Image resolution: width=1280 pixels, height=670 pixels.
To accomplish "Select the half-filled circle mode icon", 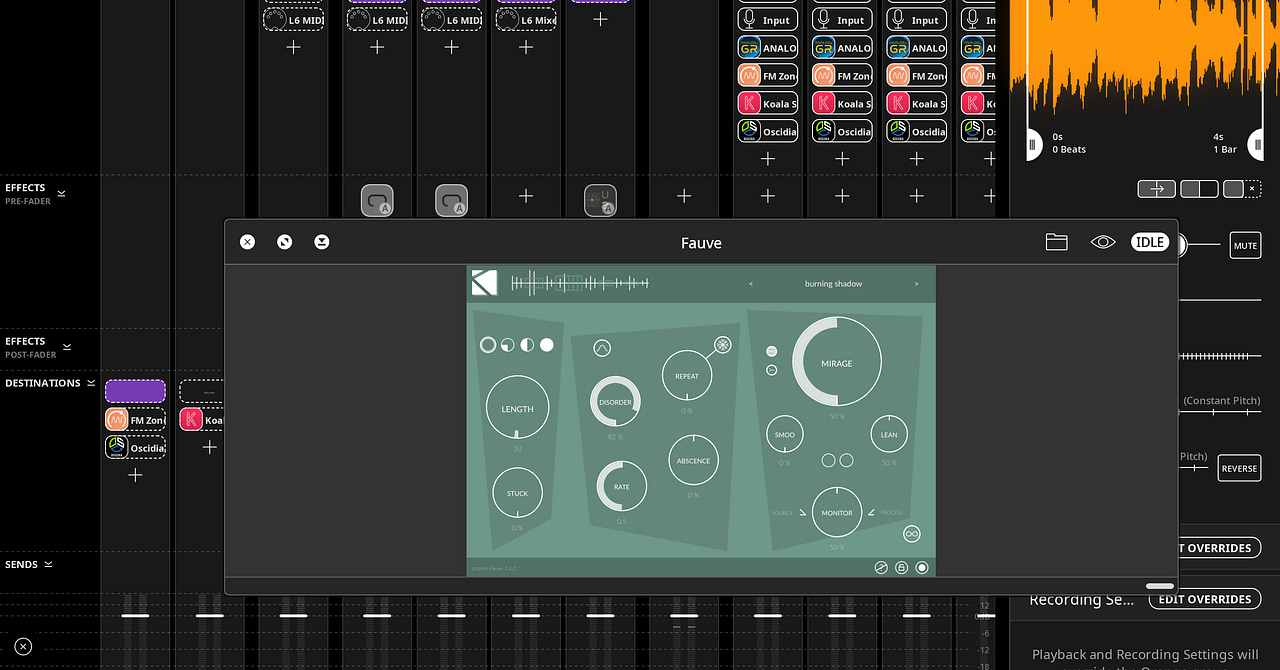I will [x=527, y=345].
